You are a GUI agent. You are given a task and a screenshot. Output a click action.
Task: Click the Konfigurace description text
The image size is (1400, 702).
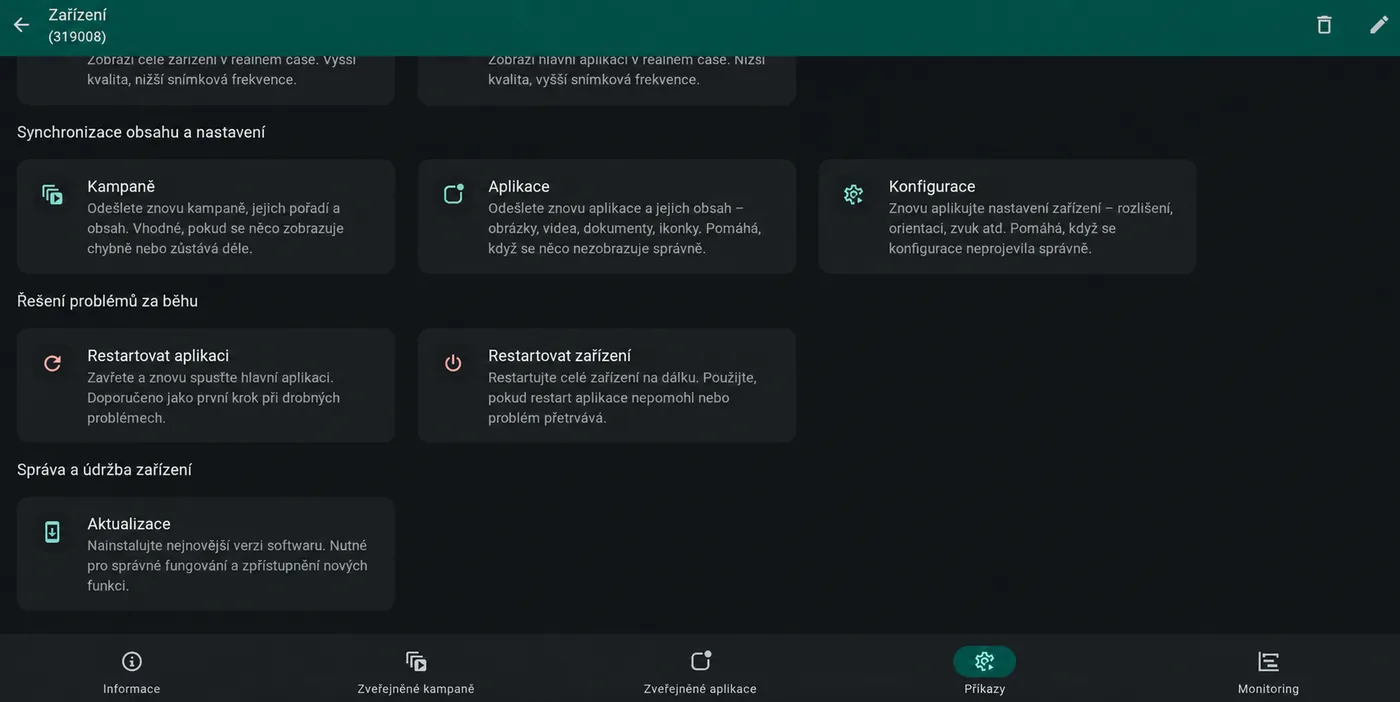pos(1031,228)
